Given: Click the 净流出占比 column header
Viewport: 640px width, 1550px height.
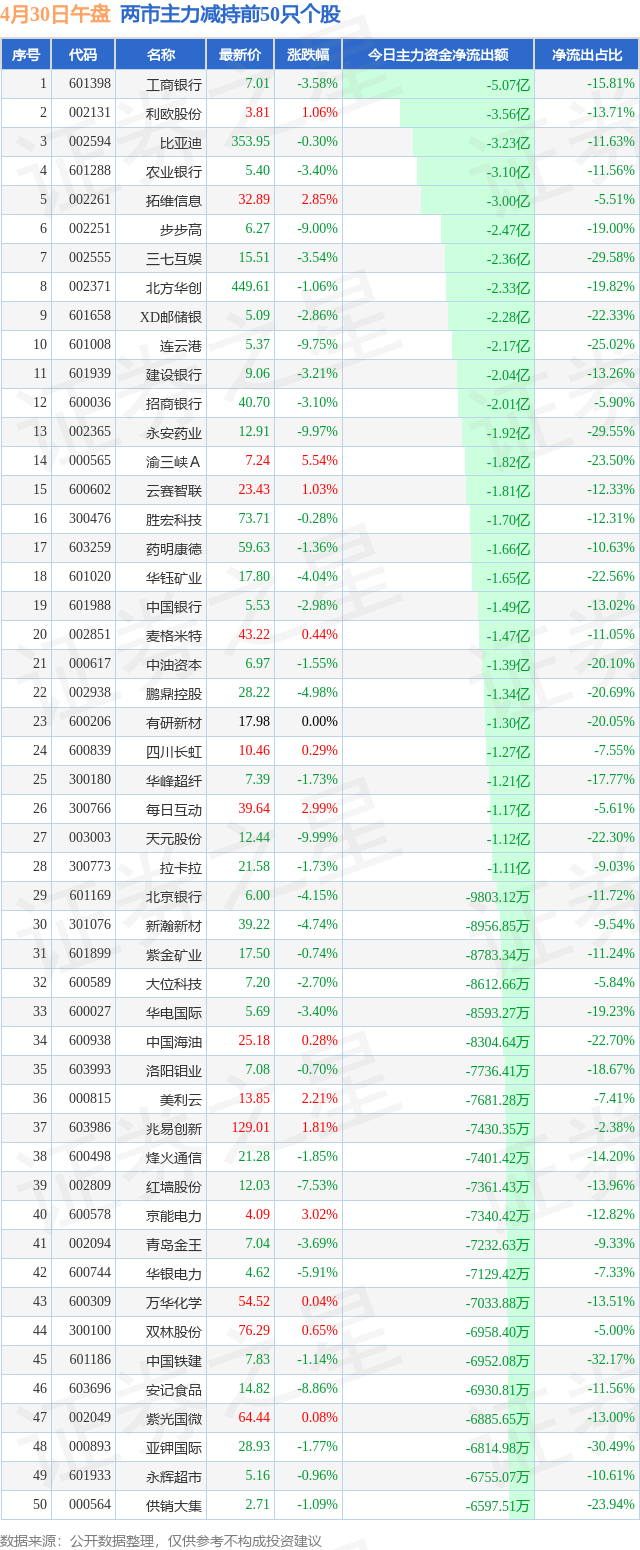Looking at the screenshot, I should (x=587, y=55).
